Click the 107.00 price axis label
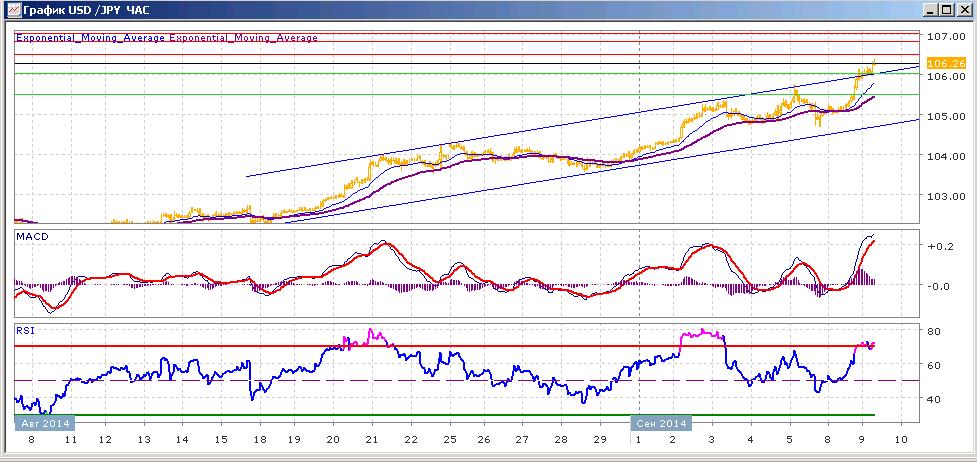Image resolution: width=977 pixels, height=462 pixels. pyautogui.click(x=946, y=36)
